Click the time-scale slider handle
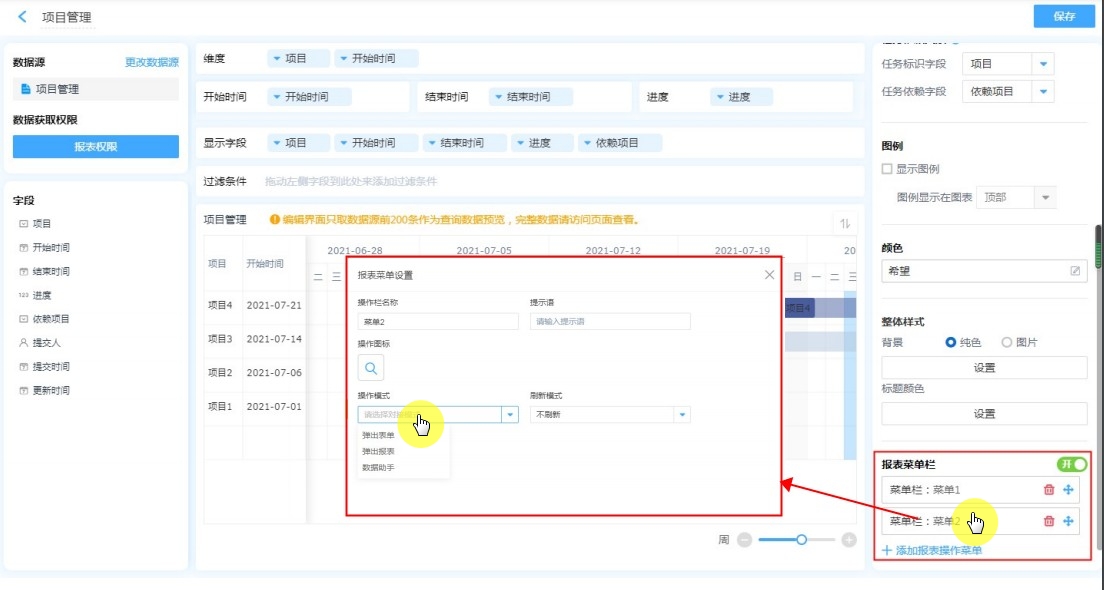The image size is (1104, 590). (x=801, y=540)
